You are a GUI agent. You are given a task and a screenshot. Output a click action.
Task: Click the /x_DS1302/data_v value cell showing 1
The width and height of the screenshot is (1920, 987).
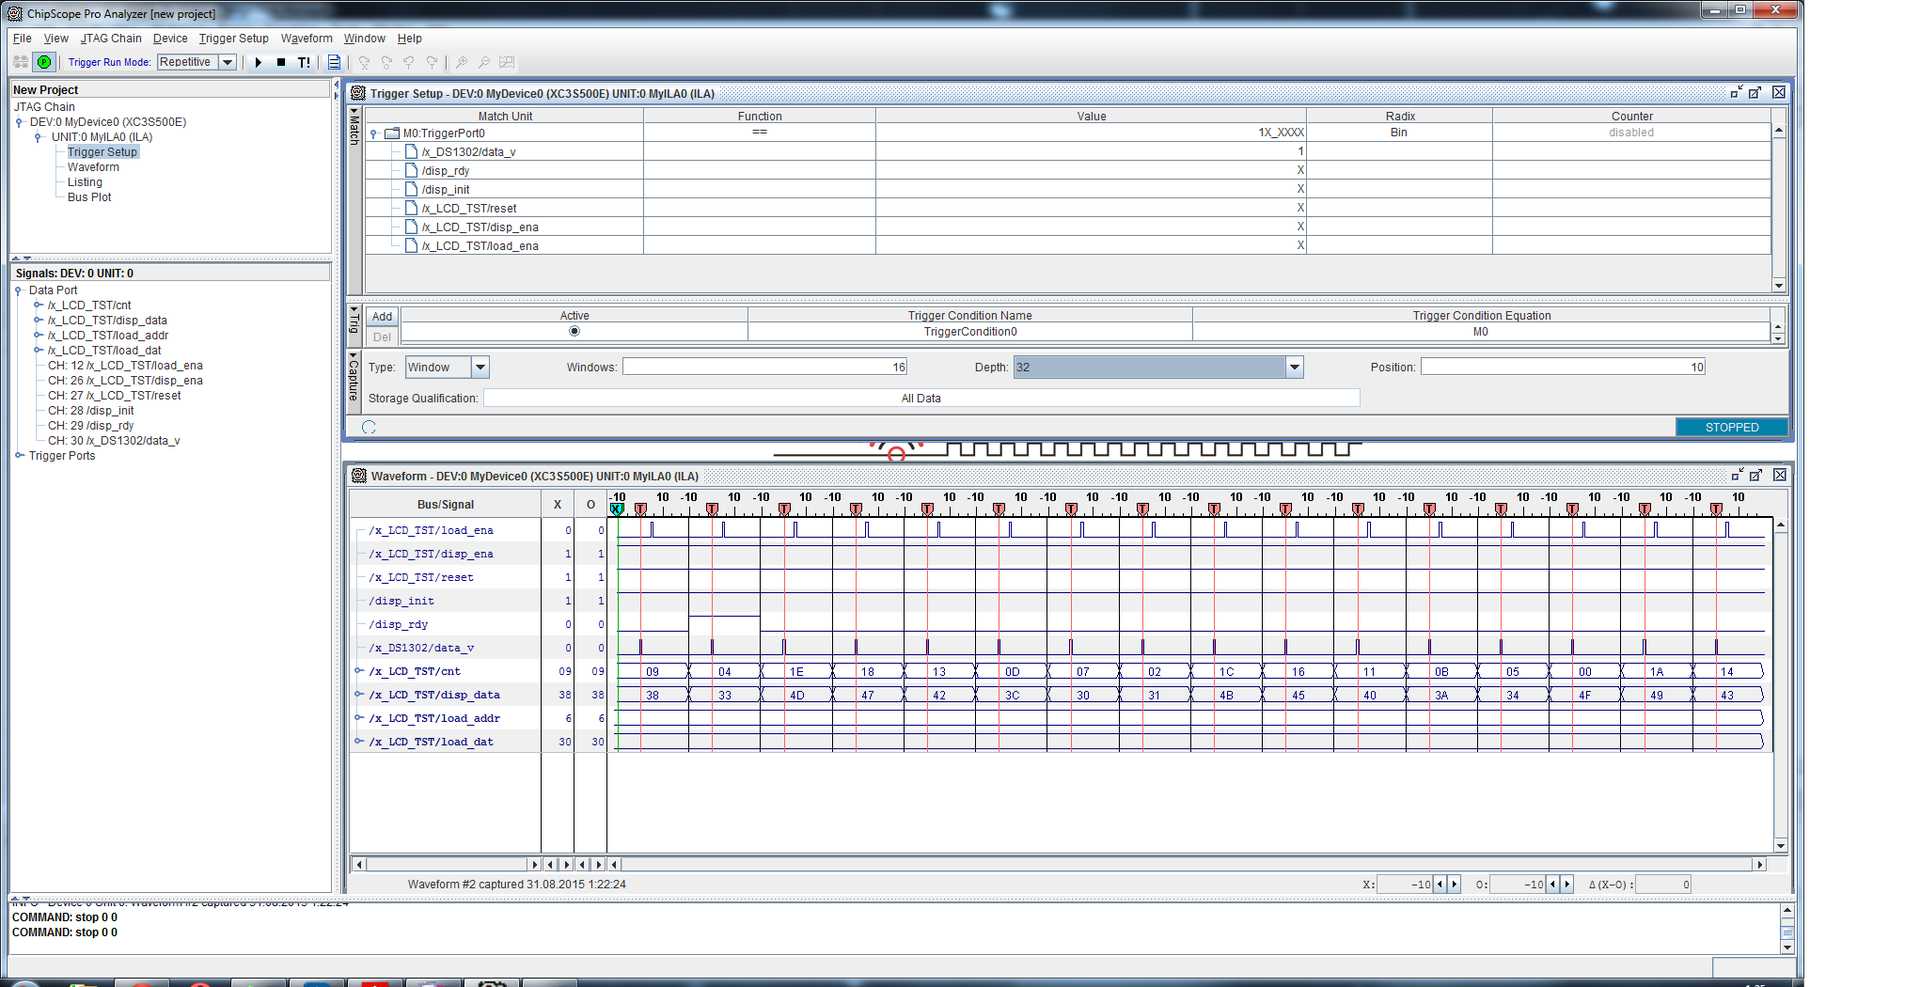tap(1091, 152)
